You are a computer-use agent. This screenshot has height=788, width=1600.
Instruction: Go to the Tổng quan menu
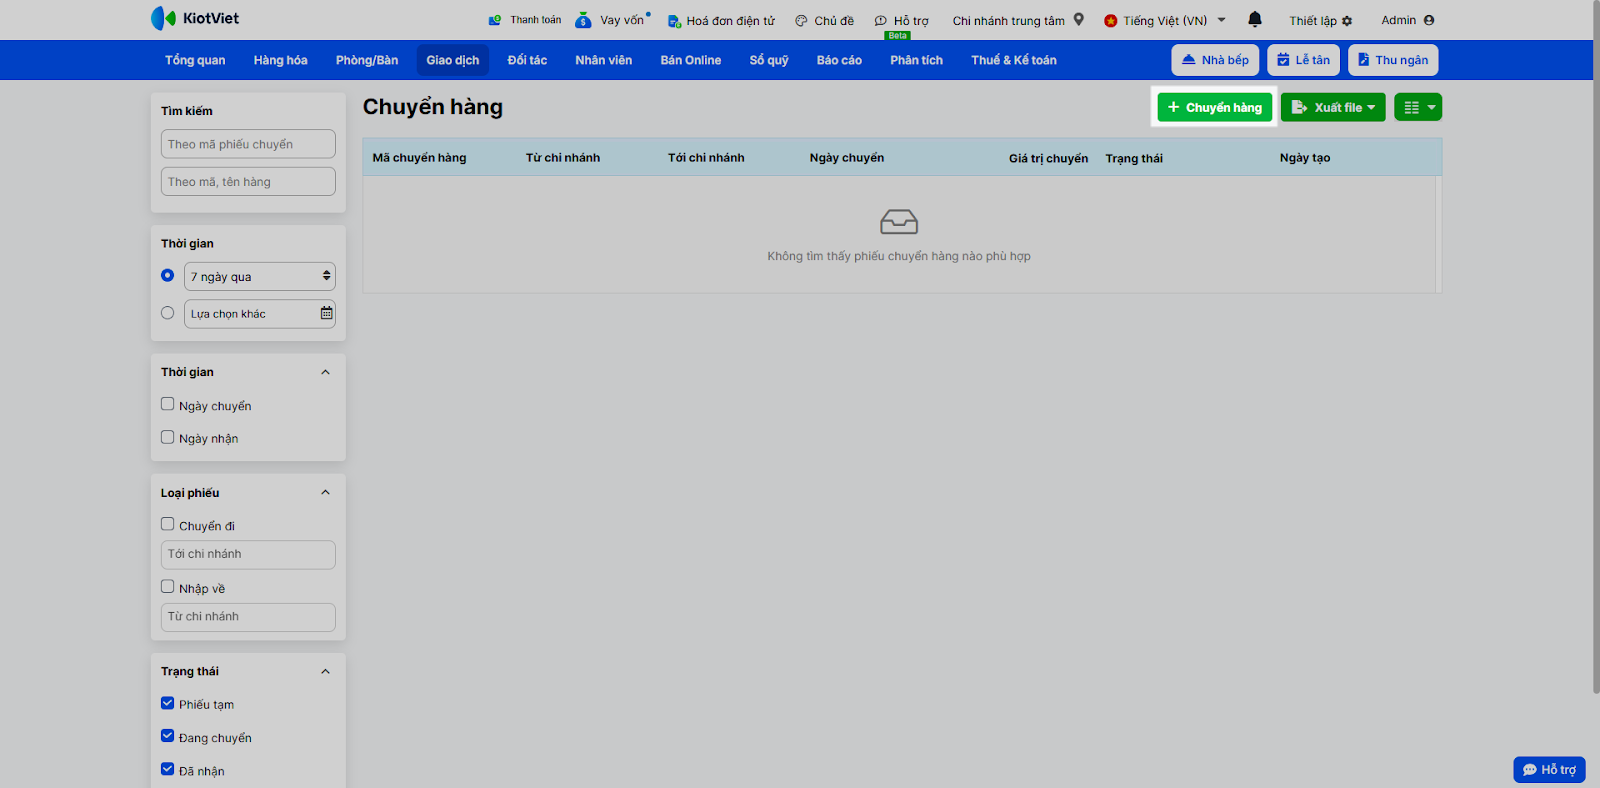tap(195, 60)
